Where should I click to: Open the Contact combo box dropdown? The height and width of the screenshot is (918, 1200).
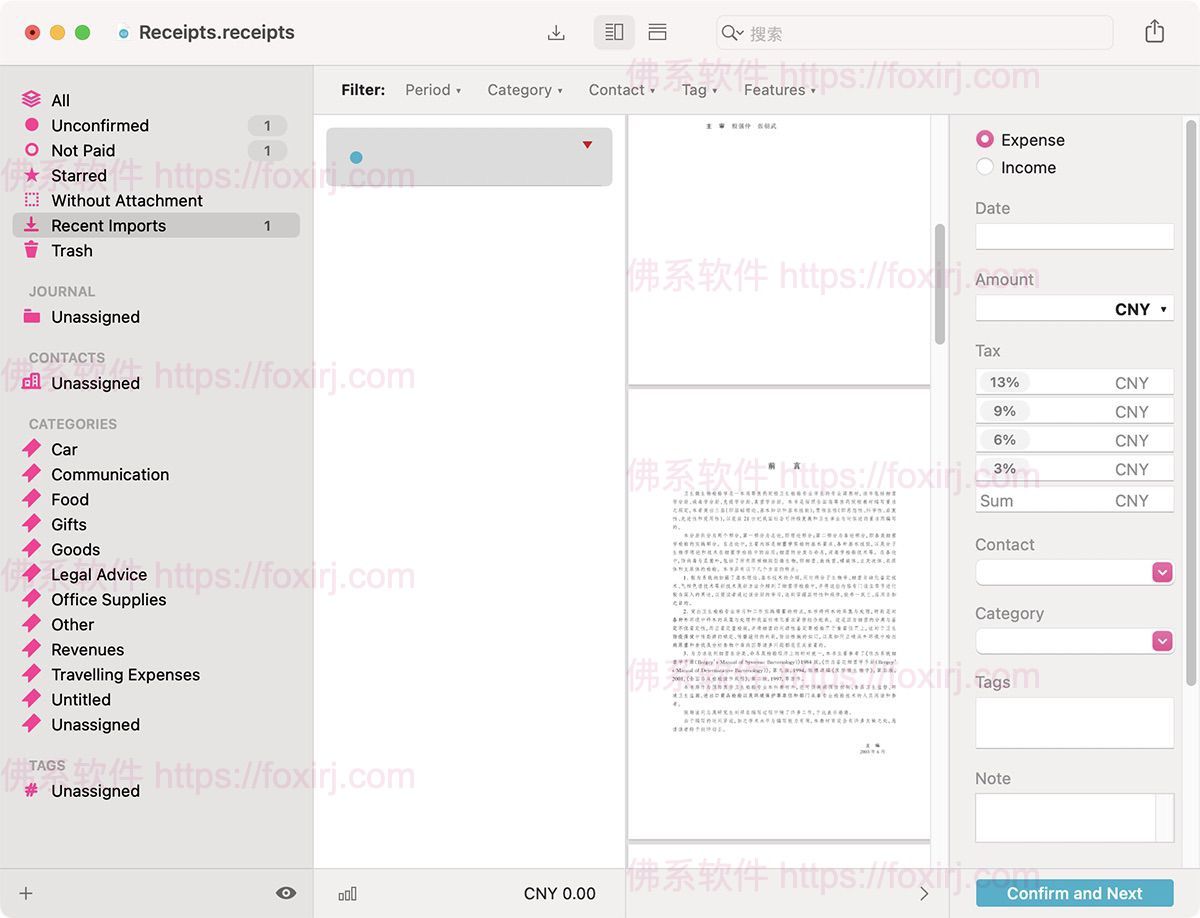coord(1162,572)
